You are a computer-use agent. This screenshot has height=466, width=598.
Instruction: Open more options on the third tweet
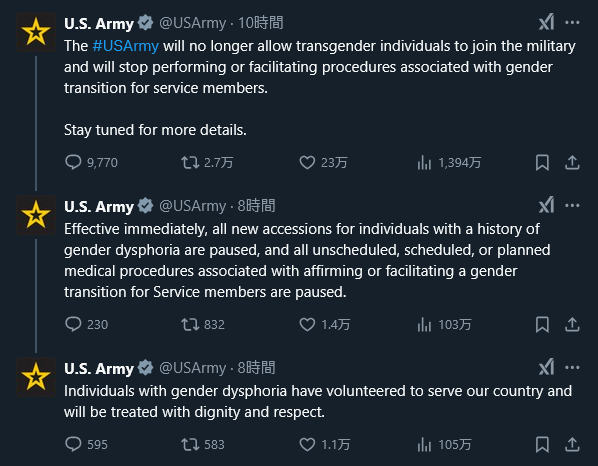click(x=572, y=368)
